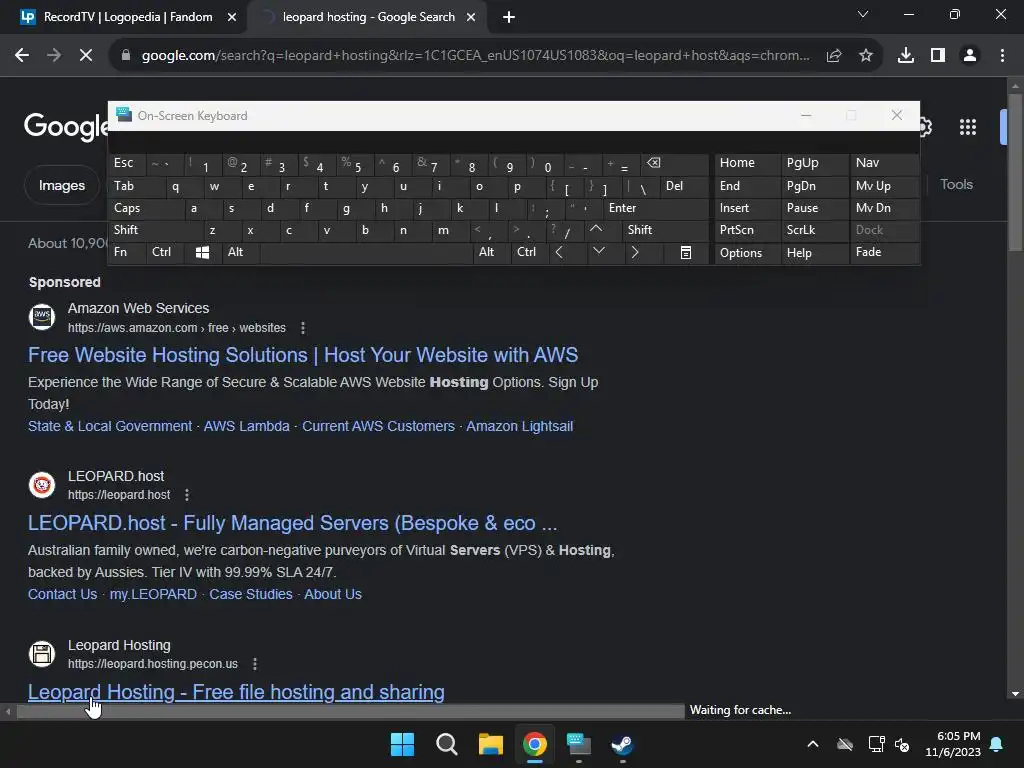
Task: Toggle the left Ctrl key
Action: pyautogui.click(x=165, y=253)
